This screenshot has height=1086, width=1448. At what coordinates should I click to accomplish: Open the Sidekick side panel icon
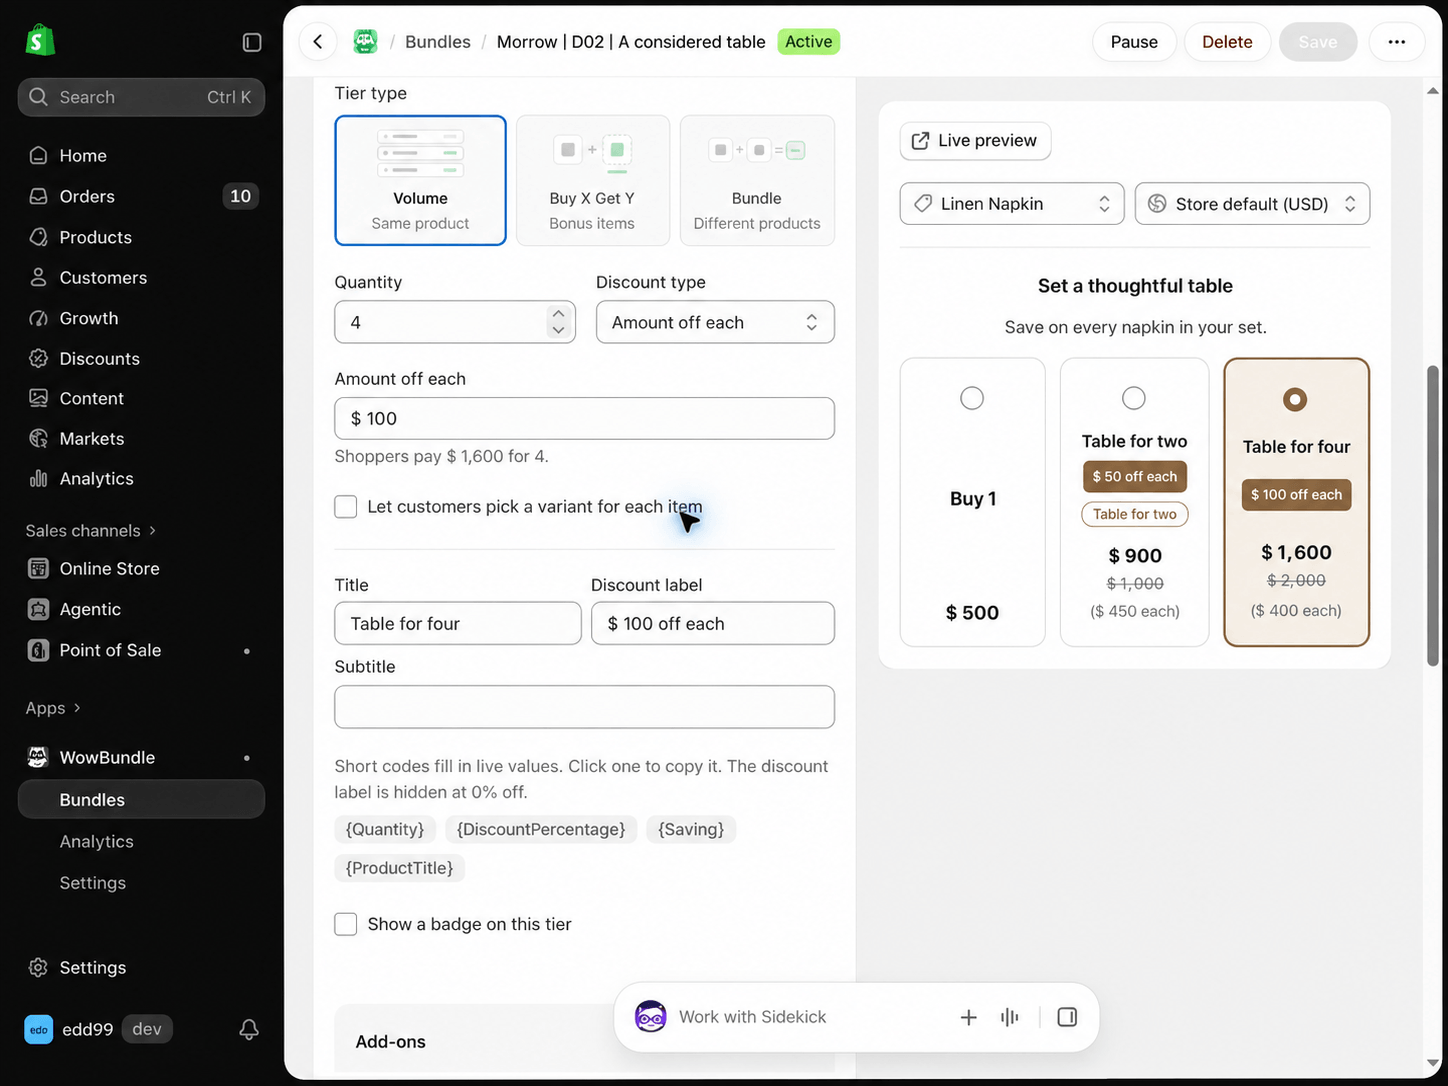tap(1067, 1017)
